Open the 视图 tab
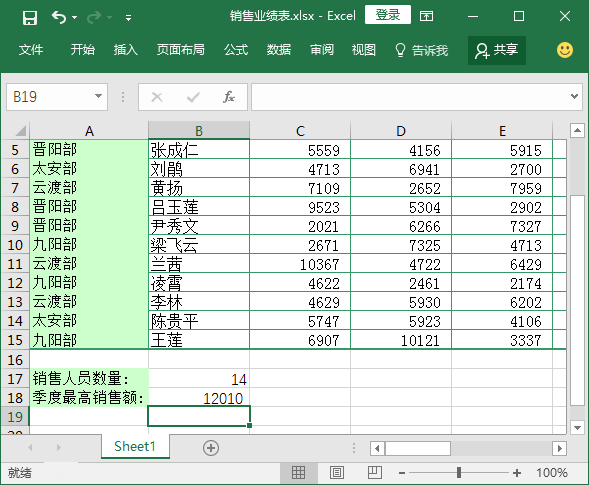The image size is (589, 485). pos(364,50)
